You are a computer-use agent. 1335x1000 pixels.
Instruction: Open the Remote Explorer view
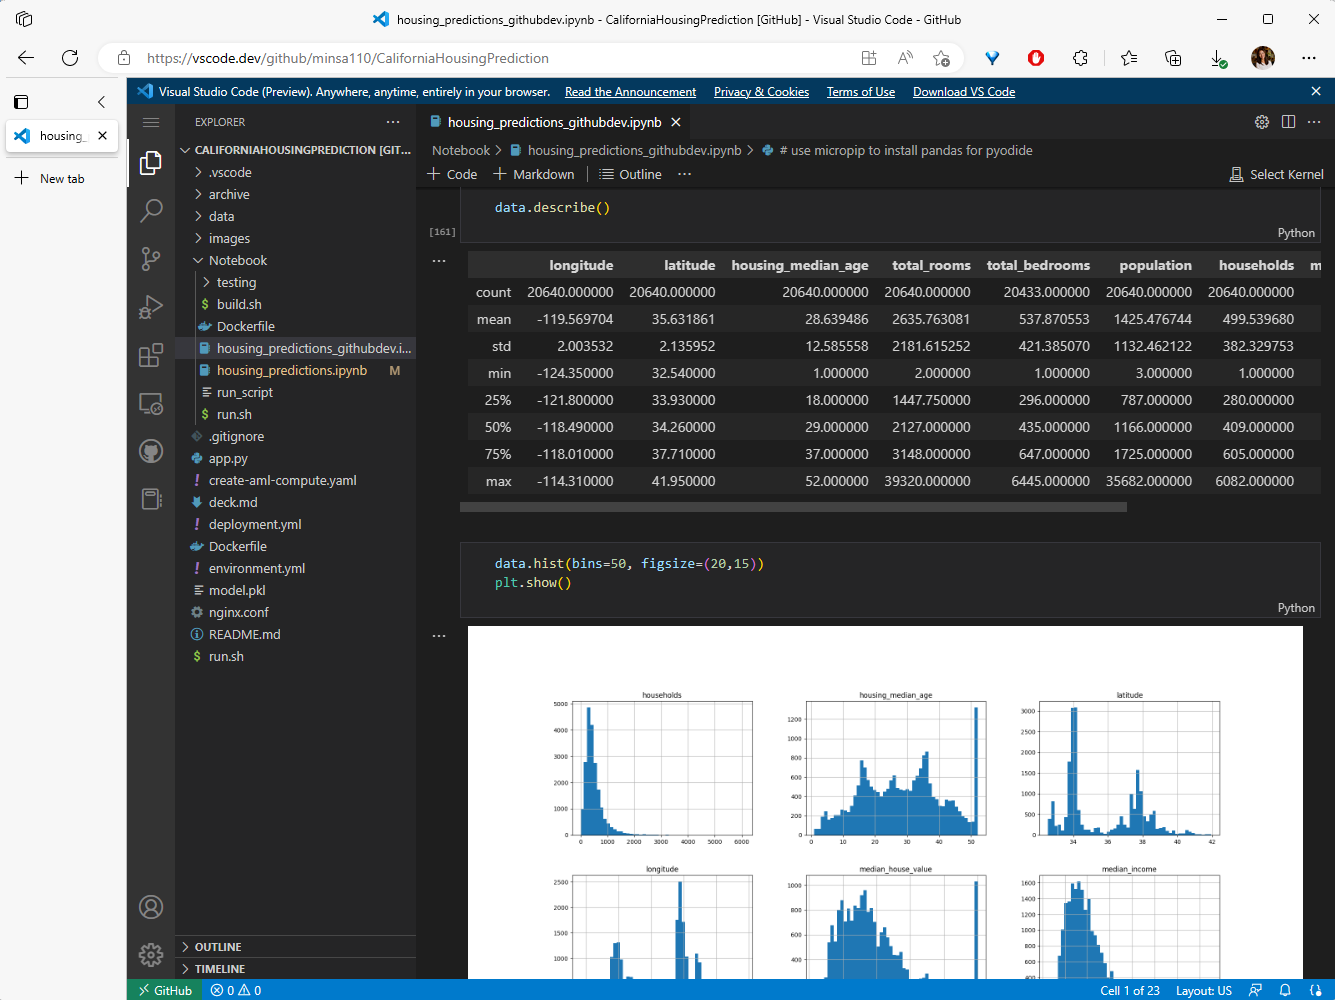pos(150,403)
